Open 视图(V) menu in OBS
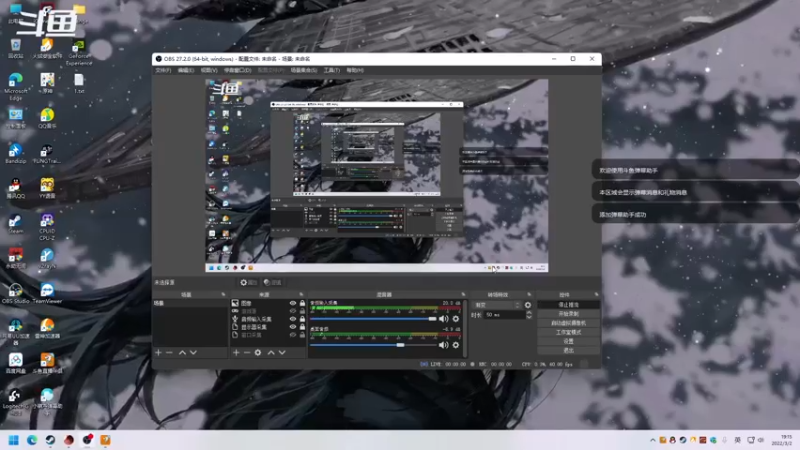Image resolution: width=800 pixels, height=450 pixels. pos(209,70)
